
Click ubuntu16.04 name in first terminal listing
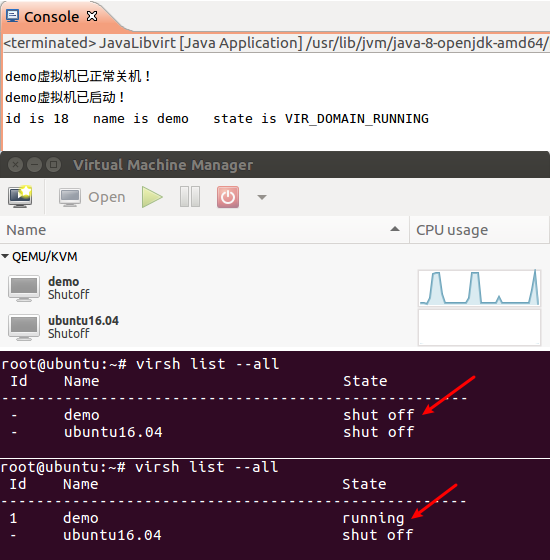(x=113, y=432)
